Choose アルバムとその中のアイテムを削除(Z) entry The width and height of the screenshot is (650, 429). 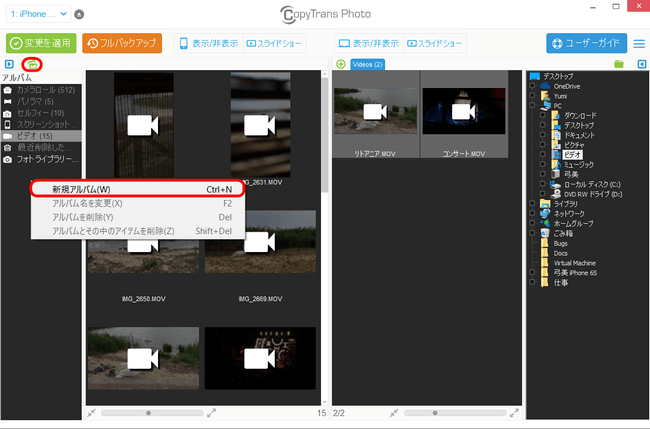pyautogui.click(x=138, y=231)
